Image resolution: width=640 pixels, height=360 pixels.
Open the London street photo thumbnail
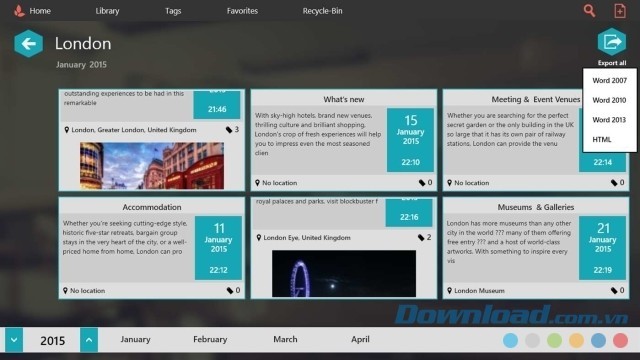(x=152, y=166)
